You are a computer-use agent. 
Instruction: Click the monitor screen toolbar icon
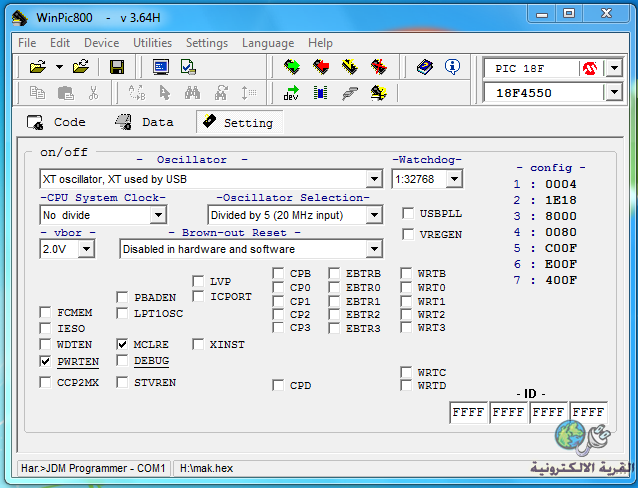click(161, 67)
